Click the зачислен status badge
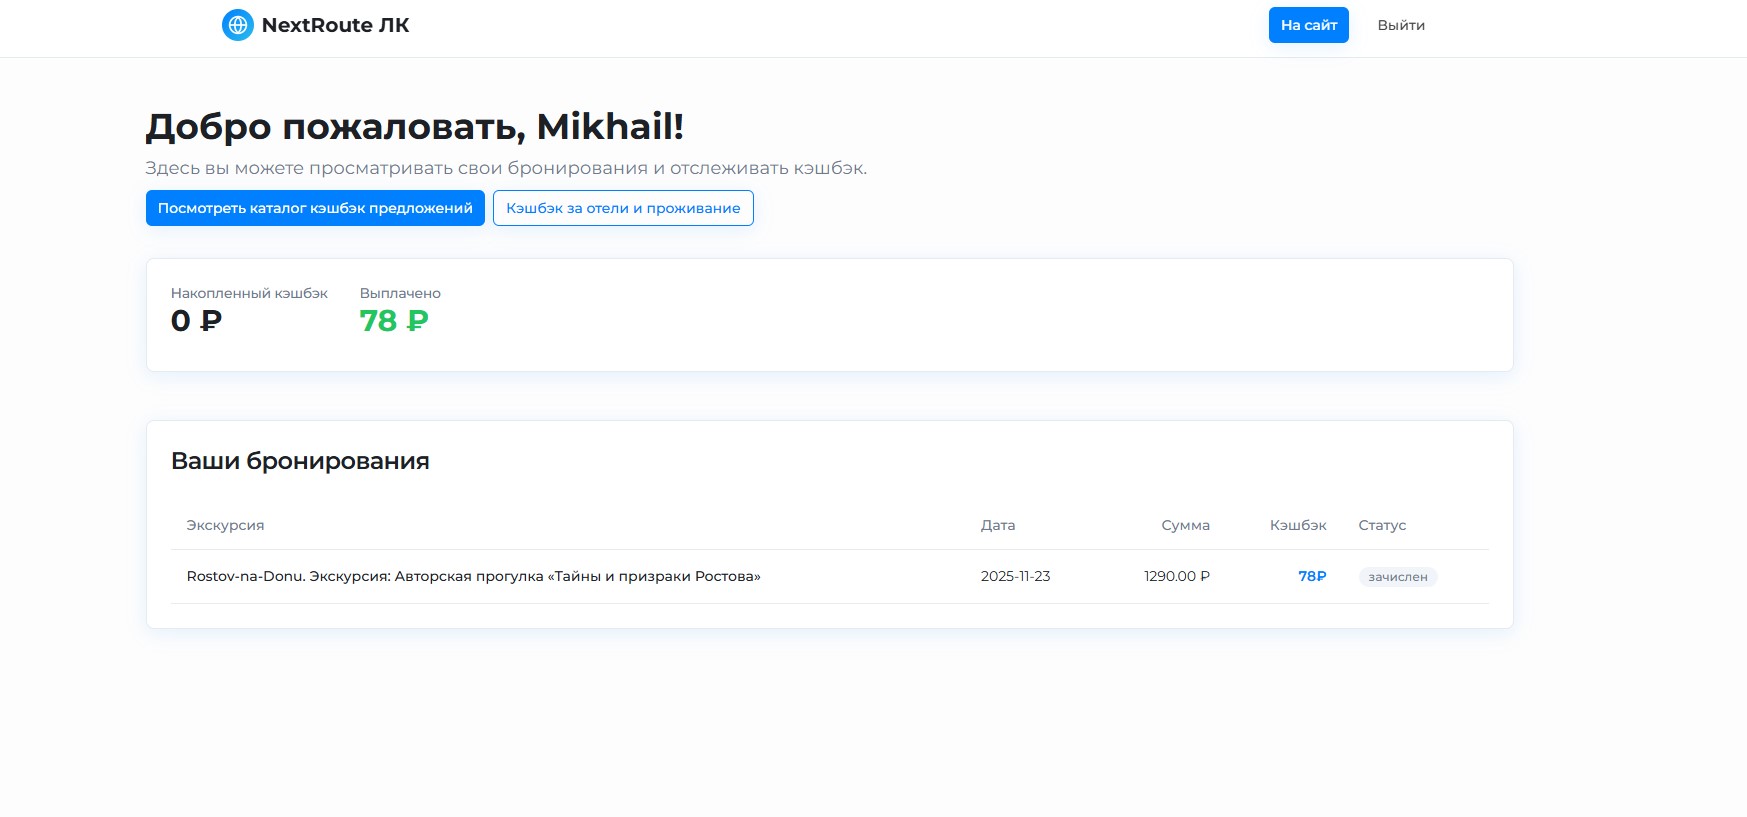 pyautogui.click(x=1397, y=577)
